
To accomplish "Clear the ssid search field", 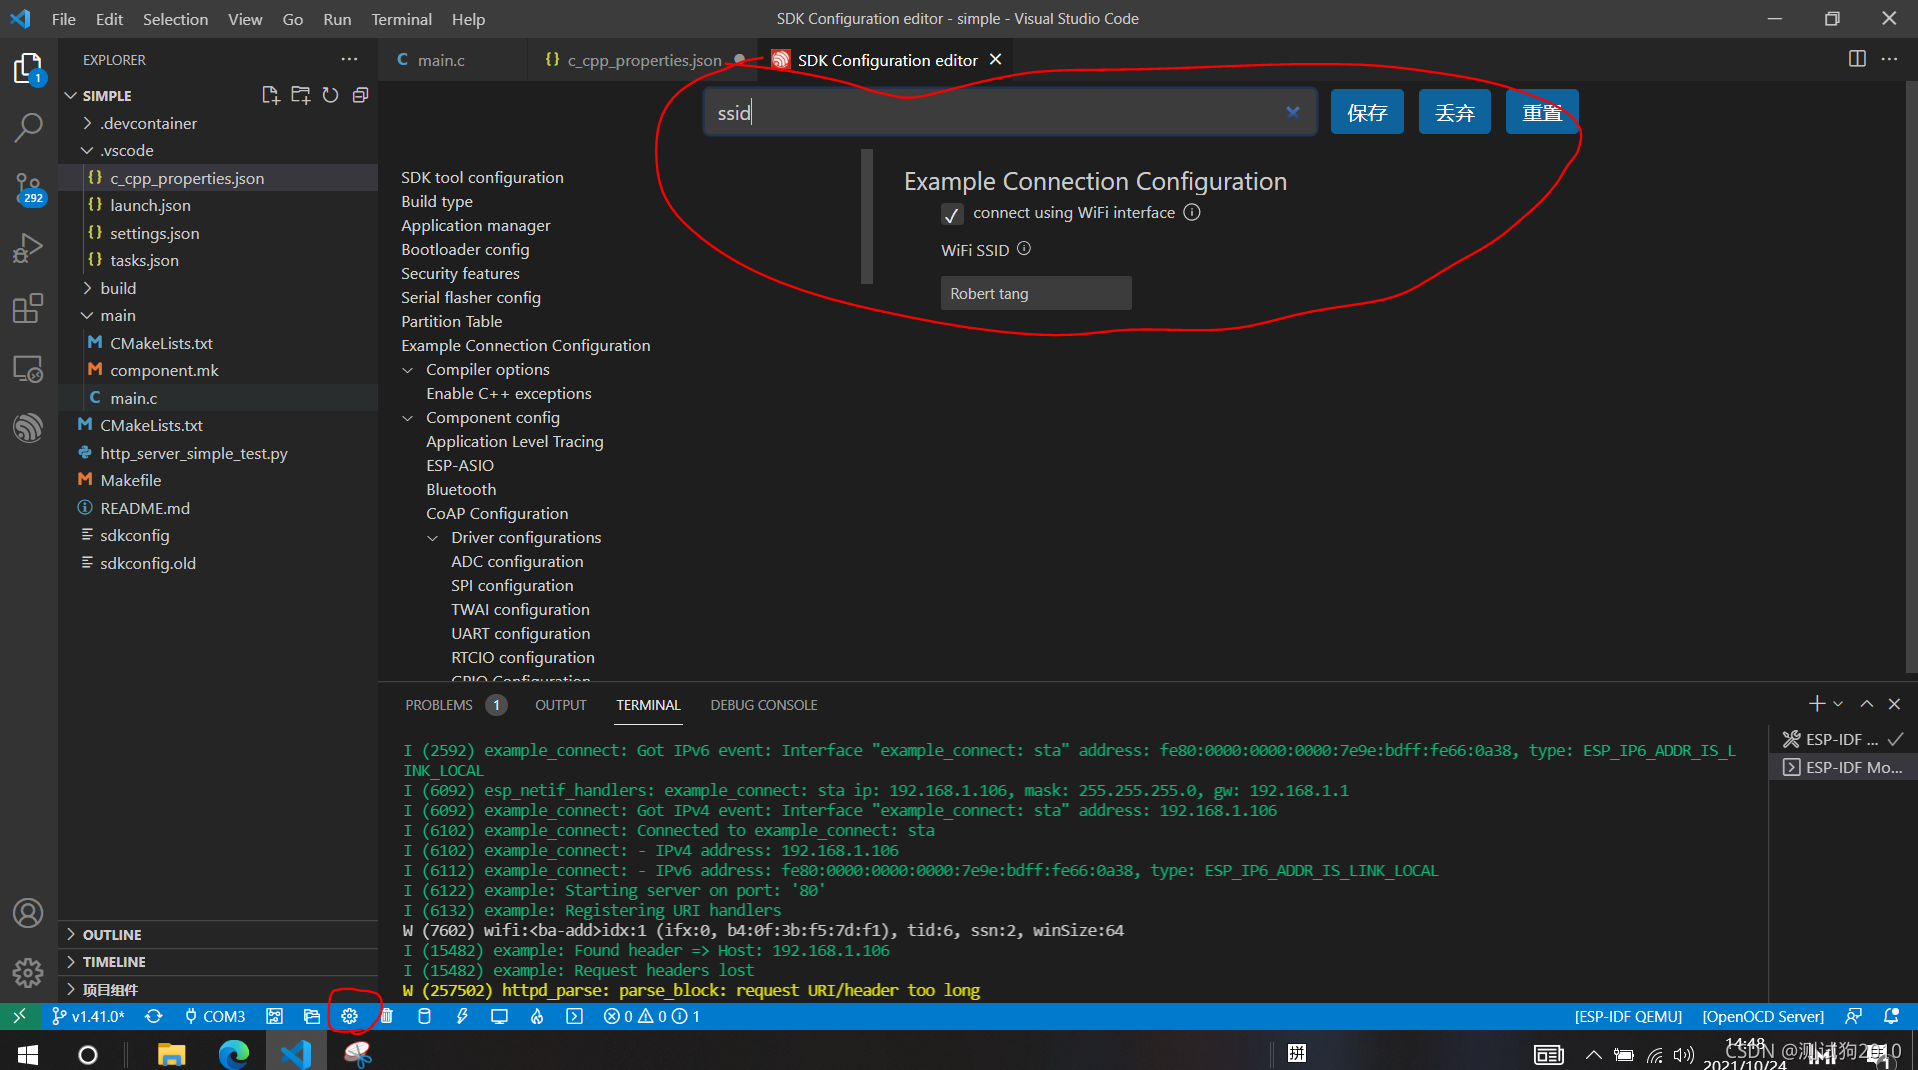I will [x=1293, y=112].
